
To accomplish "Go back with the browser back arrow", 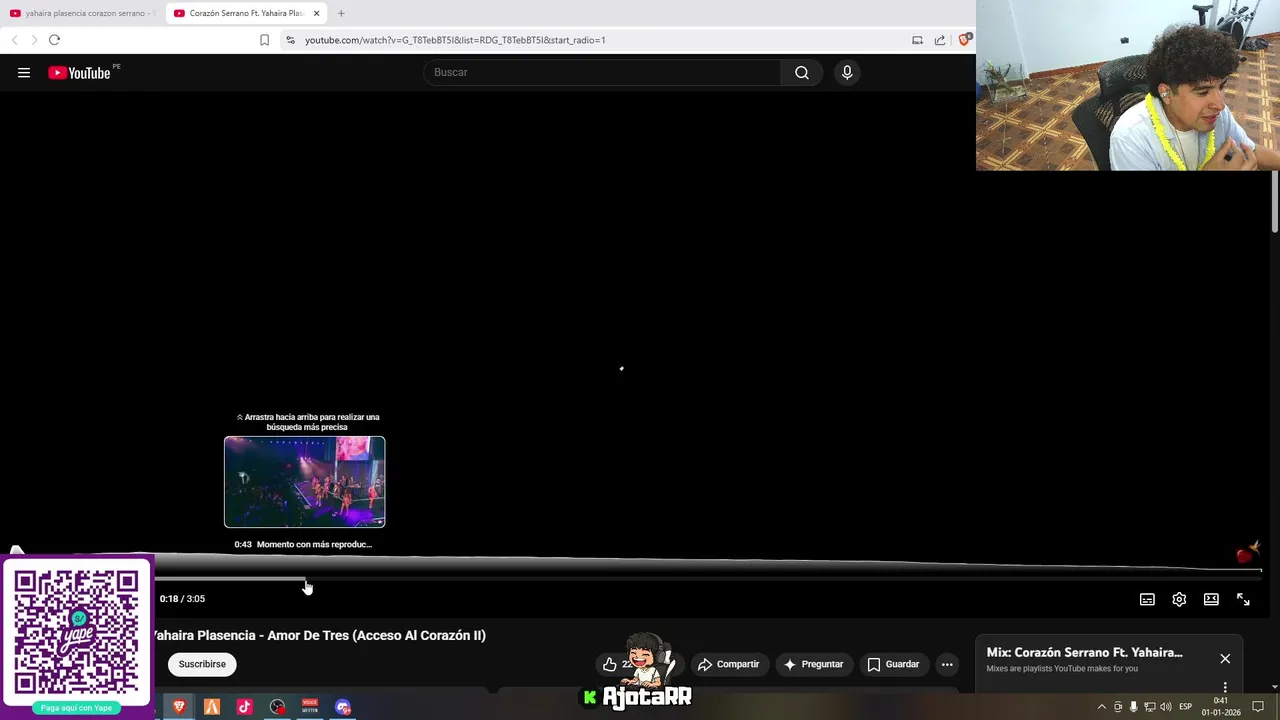I will coord(14,40).
